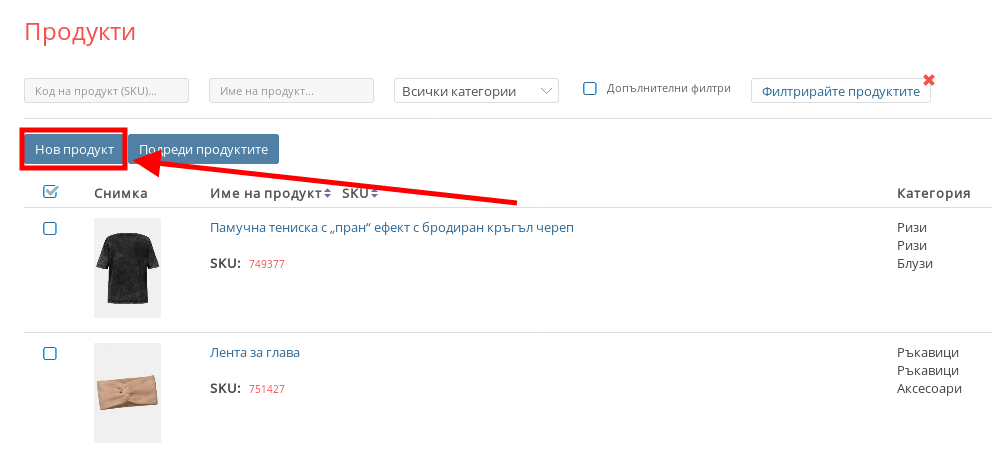Screen dimensions: 992x450
Task: Open the Всички категории dropdown
Action: [476, 91]
